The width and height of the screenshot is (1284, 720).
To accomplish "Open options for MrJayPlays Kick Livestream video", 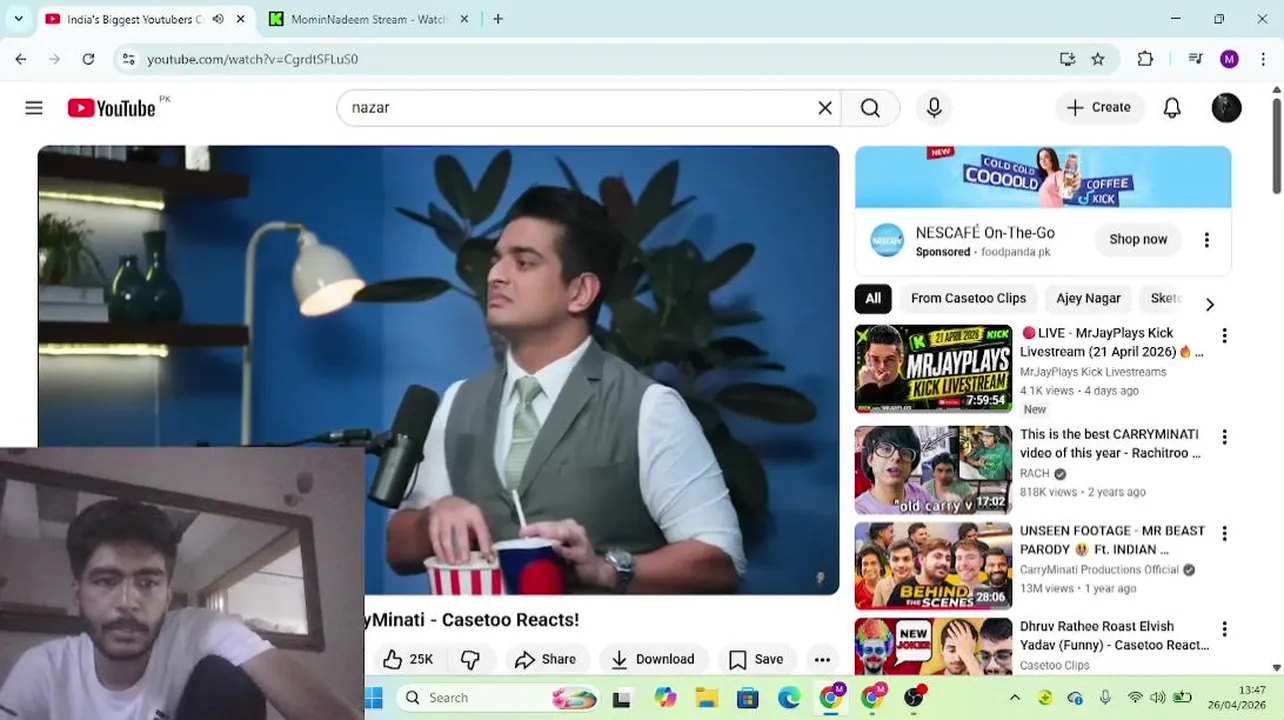I will click(1224, 335).
